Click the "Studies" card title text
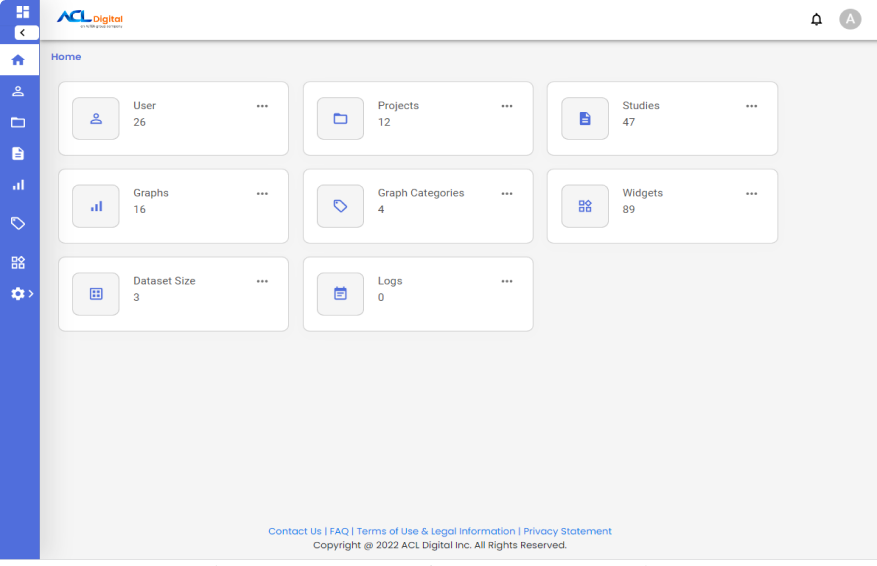 641,106
